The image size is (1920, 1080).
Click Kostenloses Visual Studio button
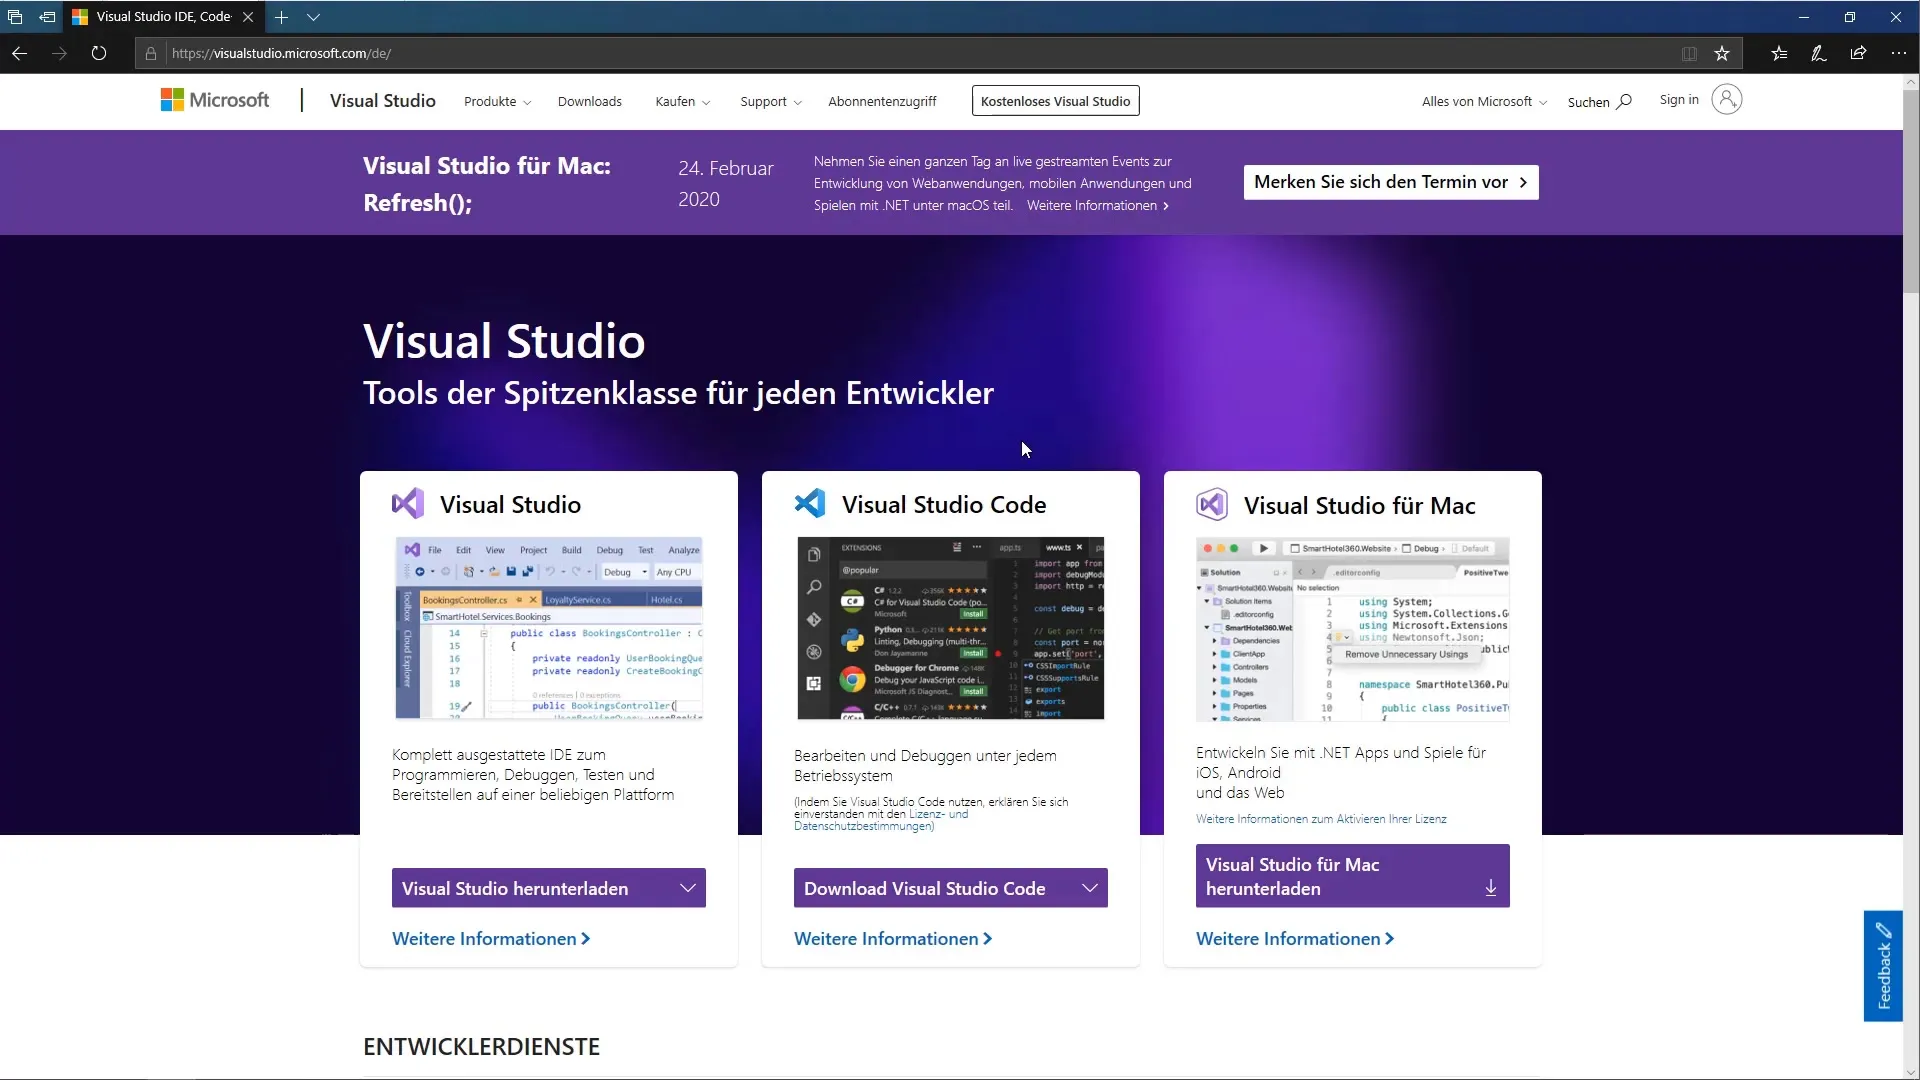(1055, 101)
